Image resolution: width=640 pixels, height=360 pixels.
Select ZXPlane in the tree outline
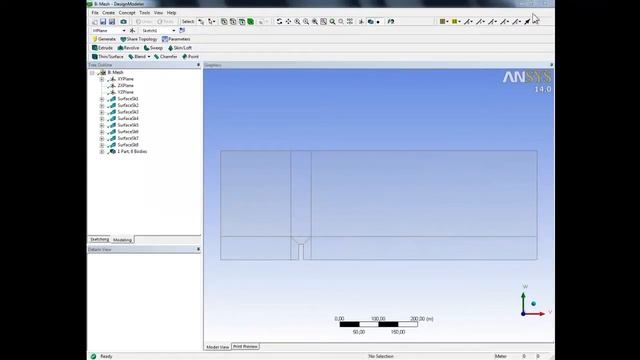click(x=125, y=85)
